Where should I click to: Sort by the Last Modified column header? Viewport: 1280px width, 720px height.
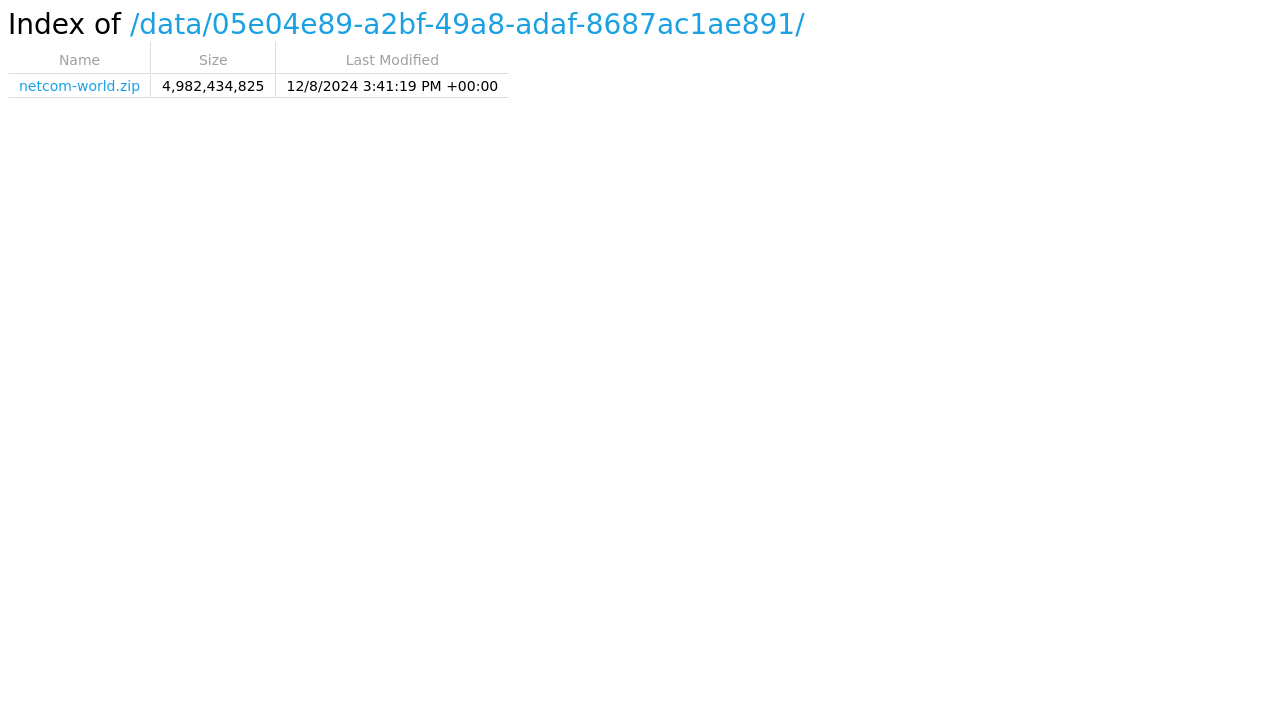pos(392,60)
